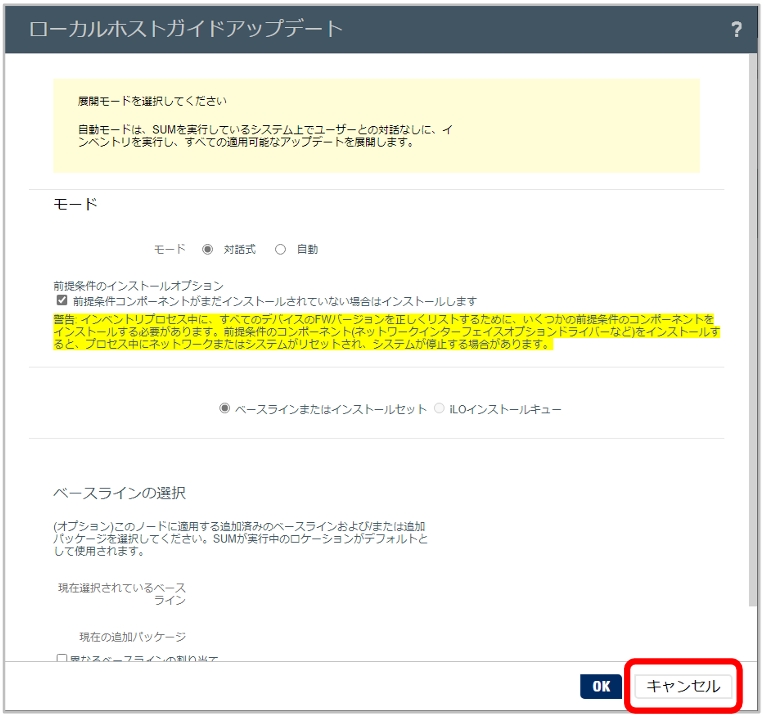Image resolution: width=765 pixels, height=718 pixels.
Task: Click the 現在選択されているベースライン label
Action: coord(122,593)
